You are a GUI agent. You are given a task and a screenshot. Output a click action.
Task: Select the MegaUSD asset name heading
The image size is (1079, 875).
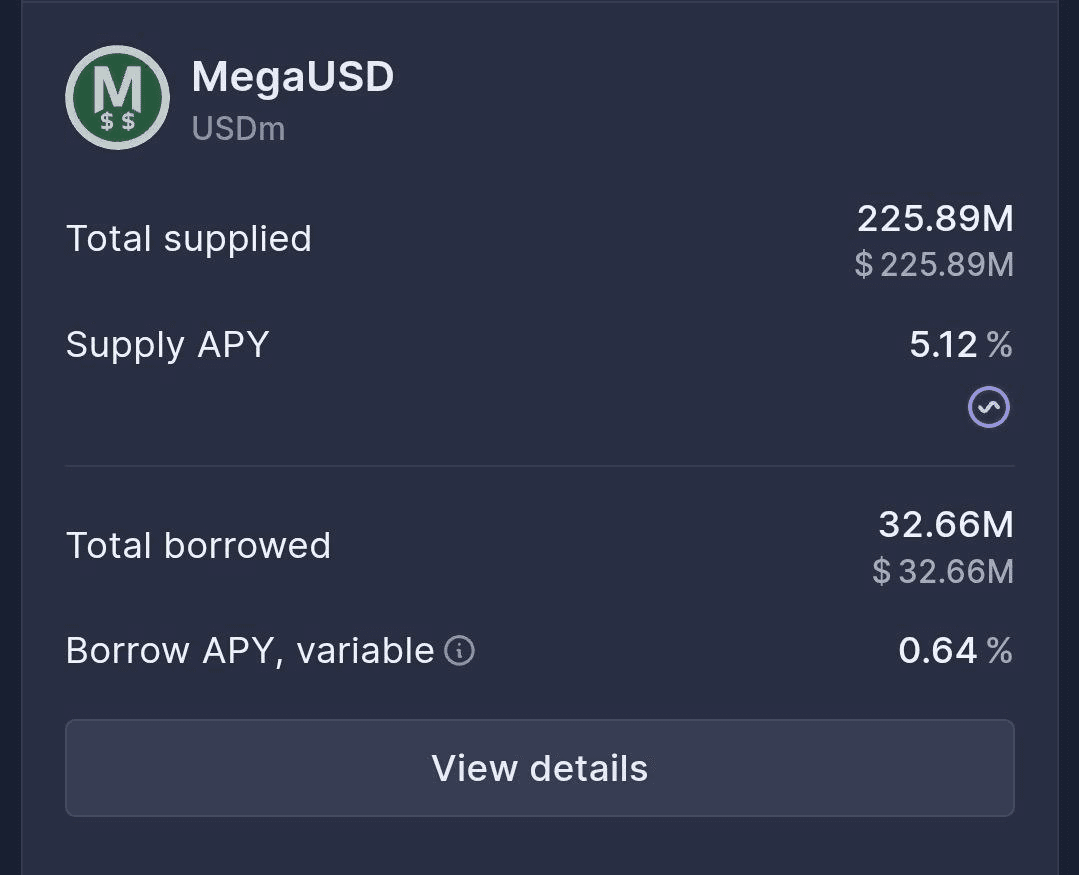[293, 77]
